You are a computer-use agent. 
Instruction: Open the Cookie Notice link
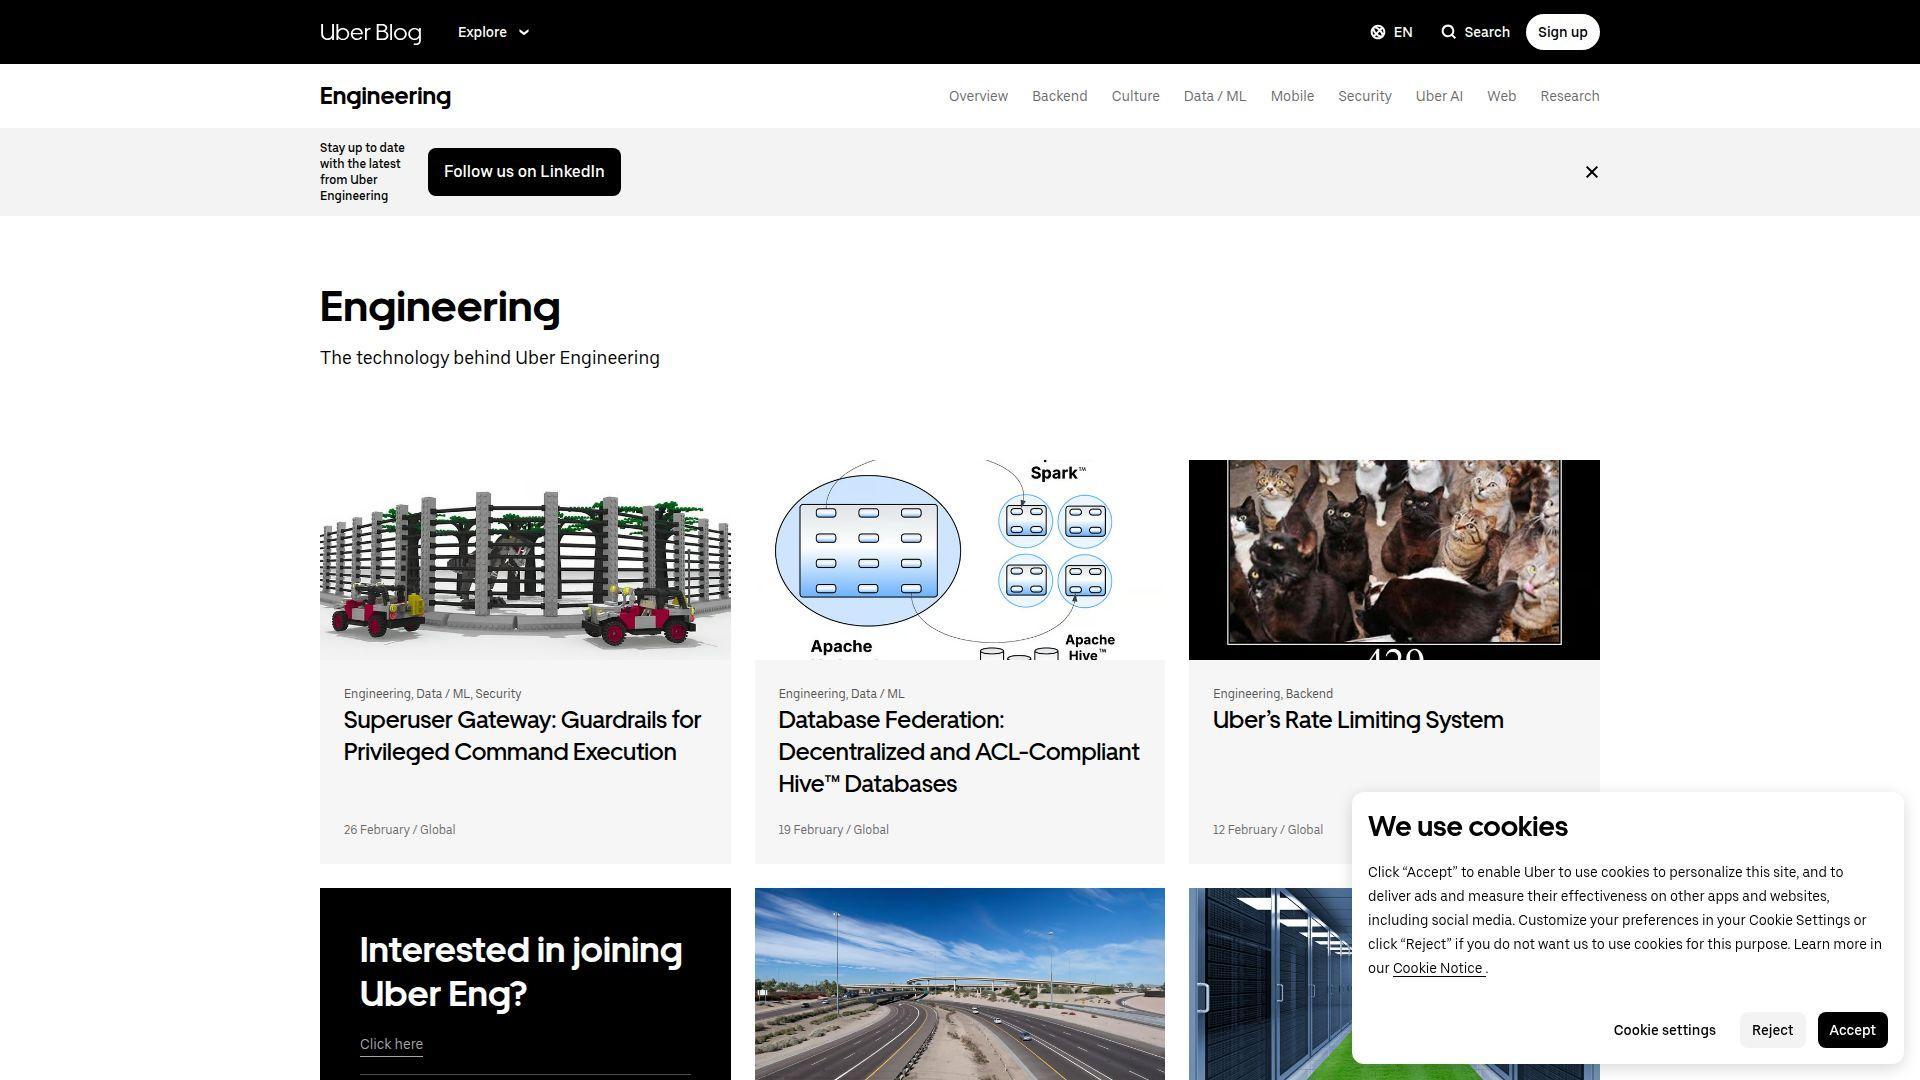pos(1437,968)
